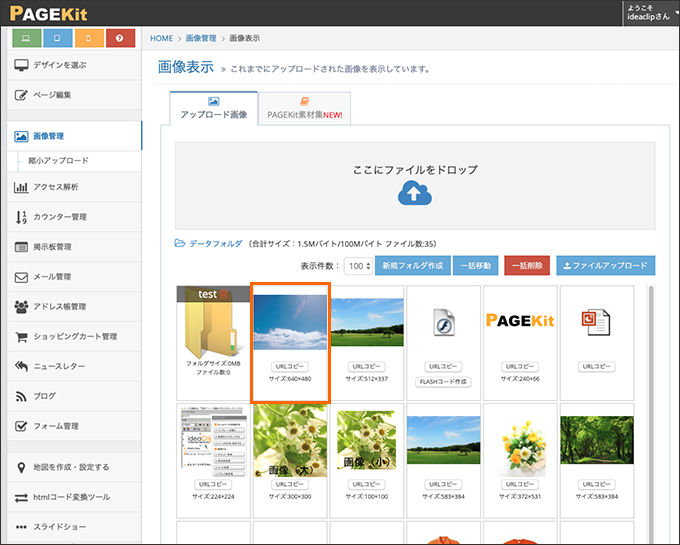Click the orange smartphone preview icon
This screenshot has width=680, height=545.
pyautogui.click(x=89, y=38)
